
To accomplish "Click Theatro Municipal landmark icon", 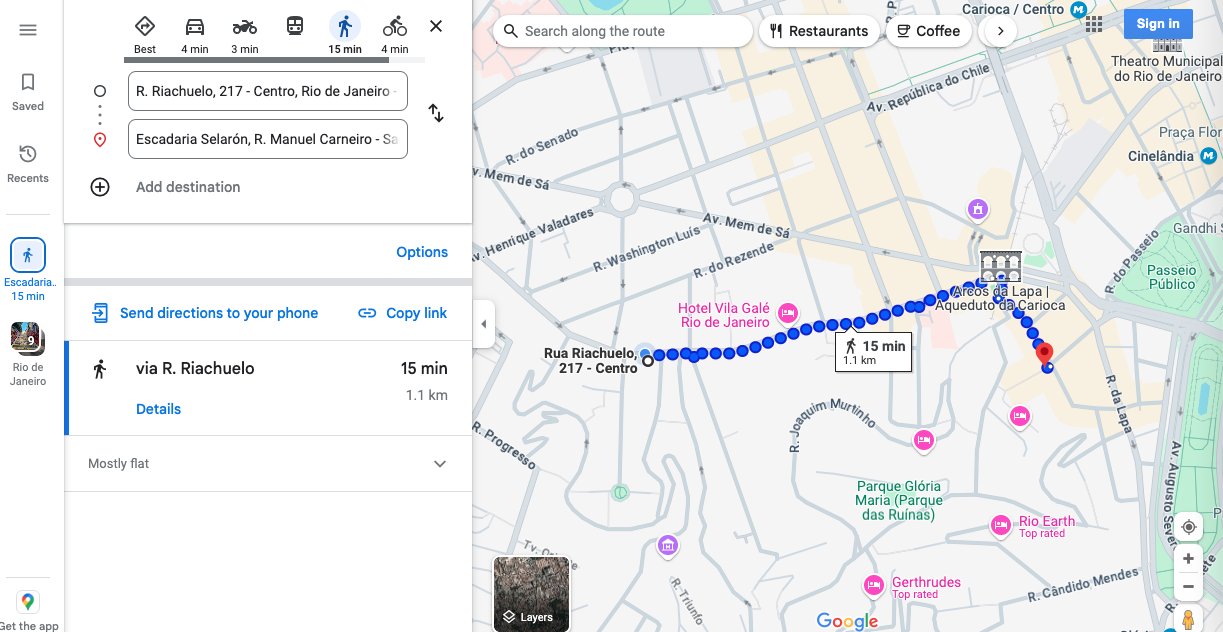I will pyautogui.click(x=1167, y=45).
